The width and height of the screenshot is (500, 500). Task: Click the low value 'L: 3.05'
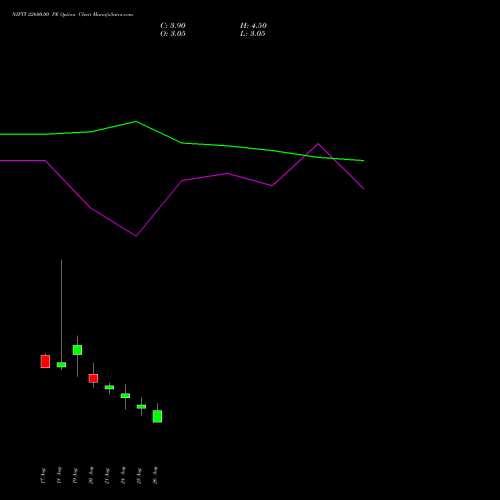[253, 34]
